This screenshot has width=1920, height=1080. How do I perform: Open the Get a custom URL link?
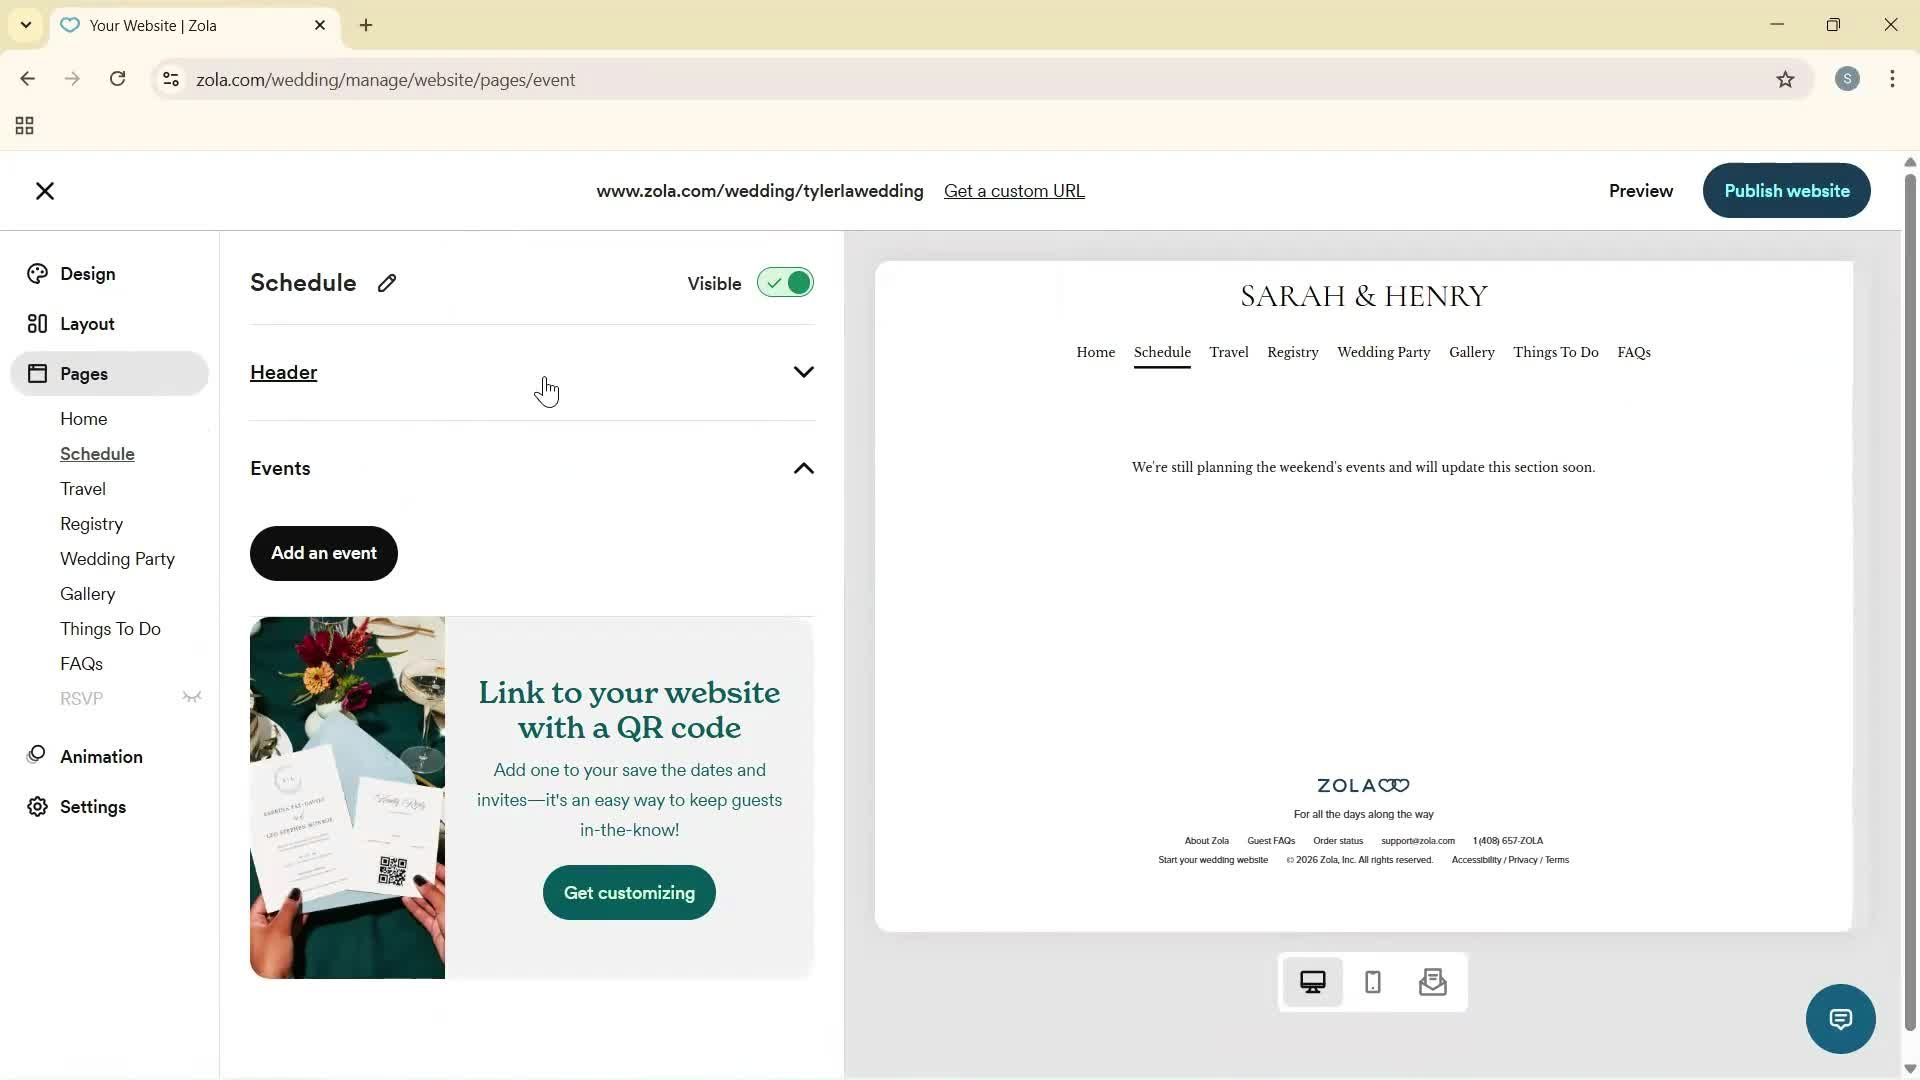click(1014, 190)
